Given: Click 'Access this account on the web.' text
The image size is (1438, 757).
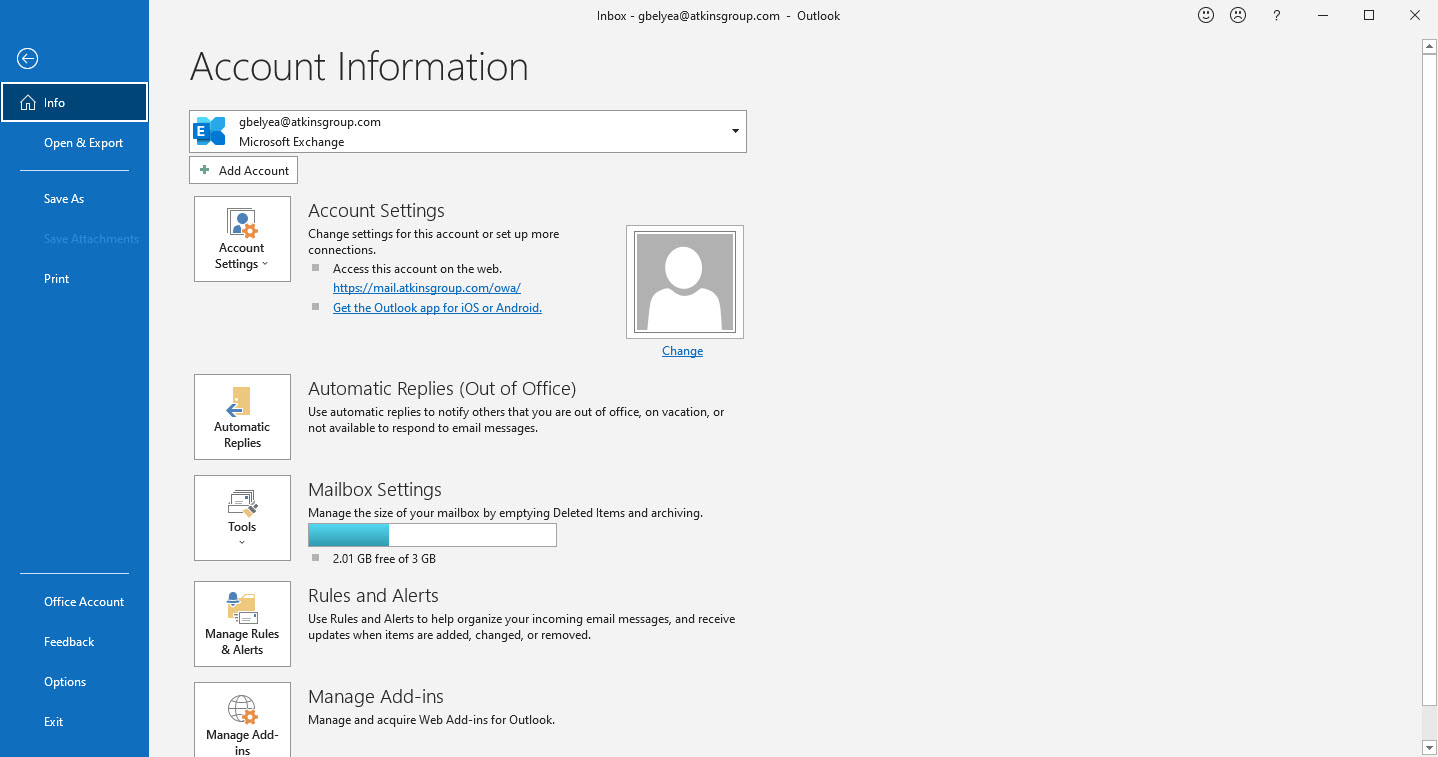Looking at the screenshot, I should tap(417, 269).
